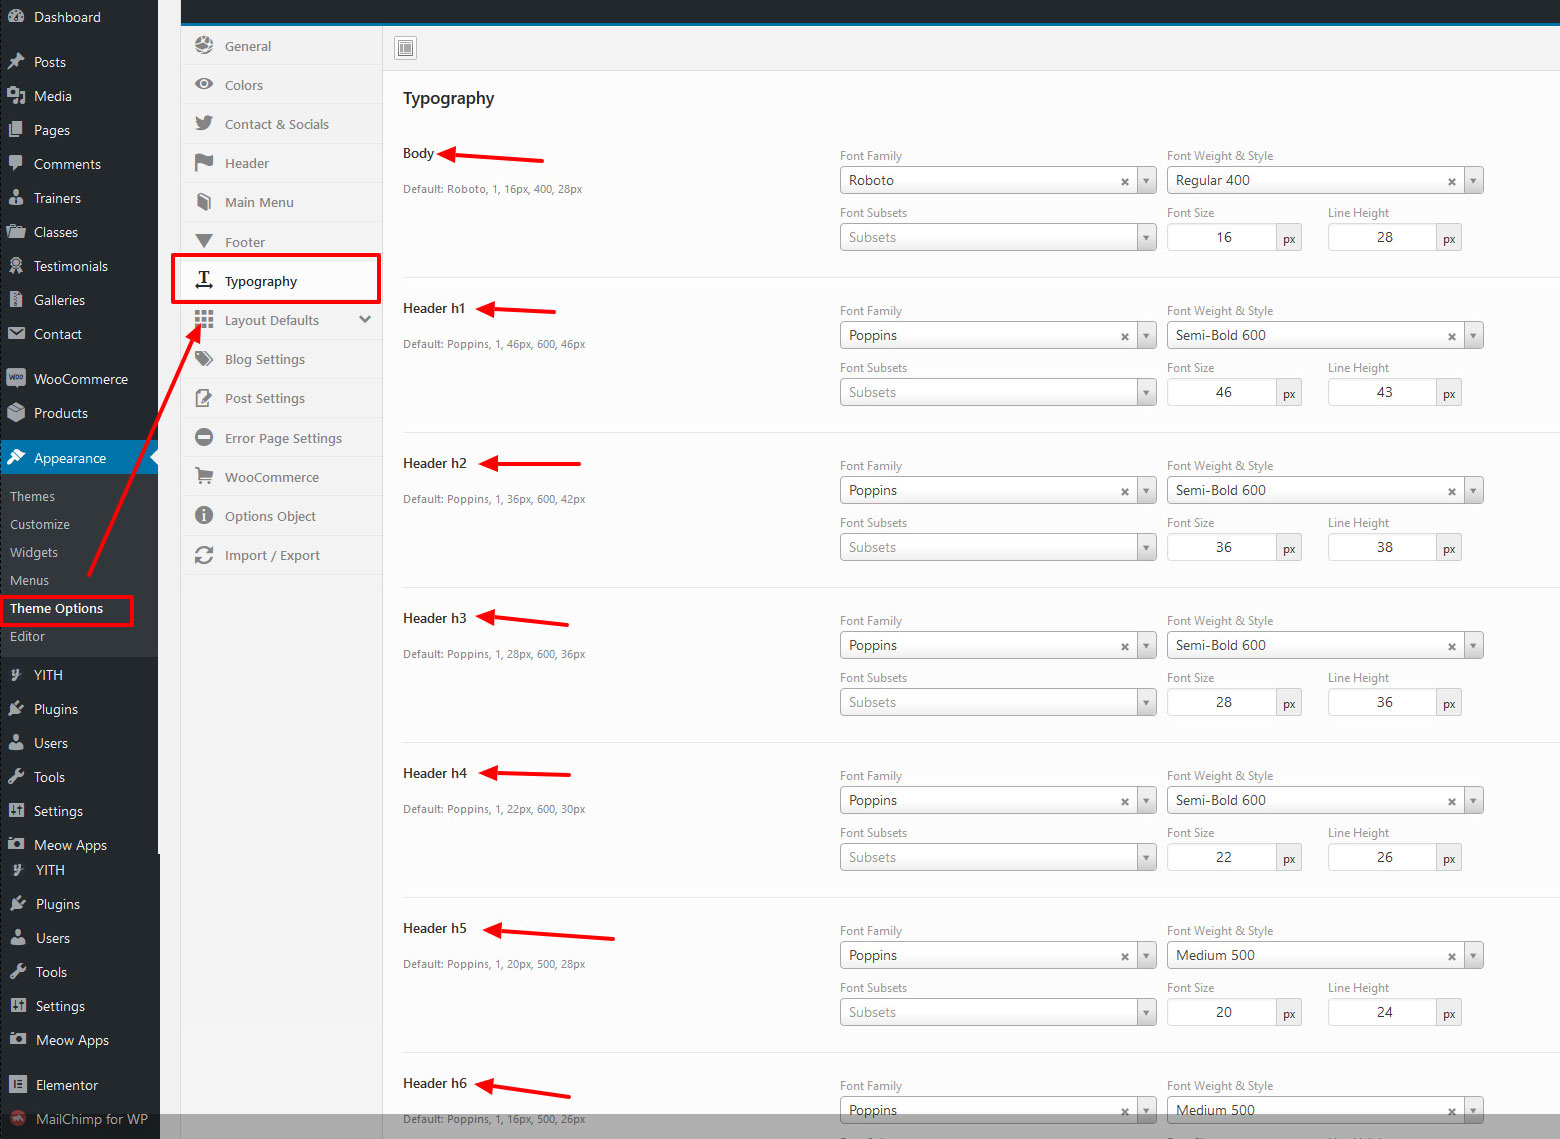
Task: Click the Products box icon
Action: point(16,413)
